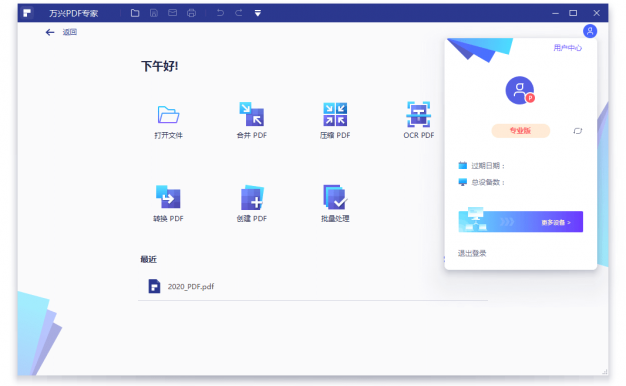The width and height of the screenshot is (626, 386).
Task: Click the undo arrow in title bar
Action: (x=220, y=13)
